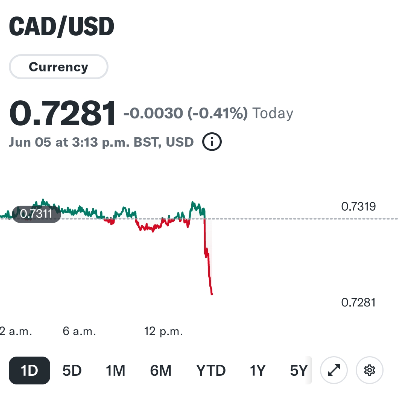Screen dimensions: 410x415
Task: Open chart settings gear
Action: point(369,370)
